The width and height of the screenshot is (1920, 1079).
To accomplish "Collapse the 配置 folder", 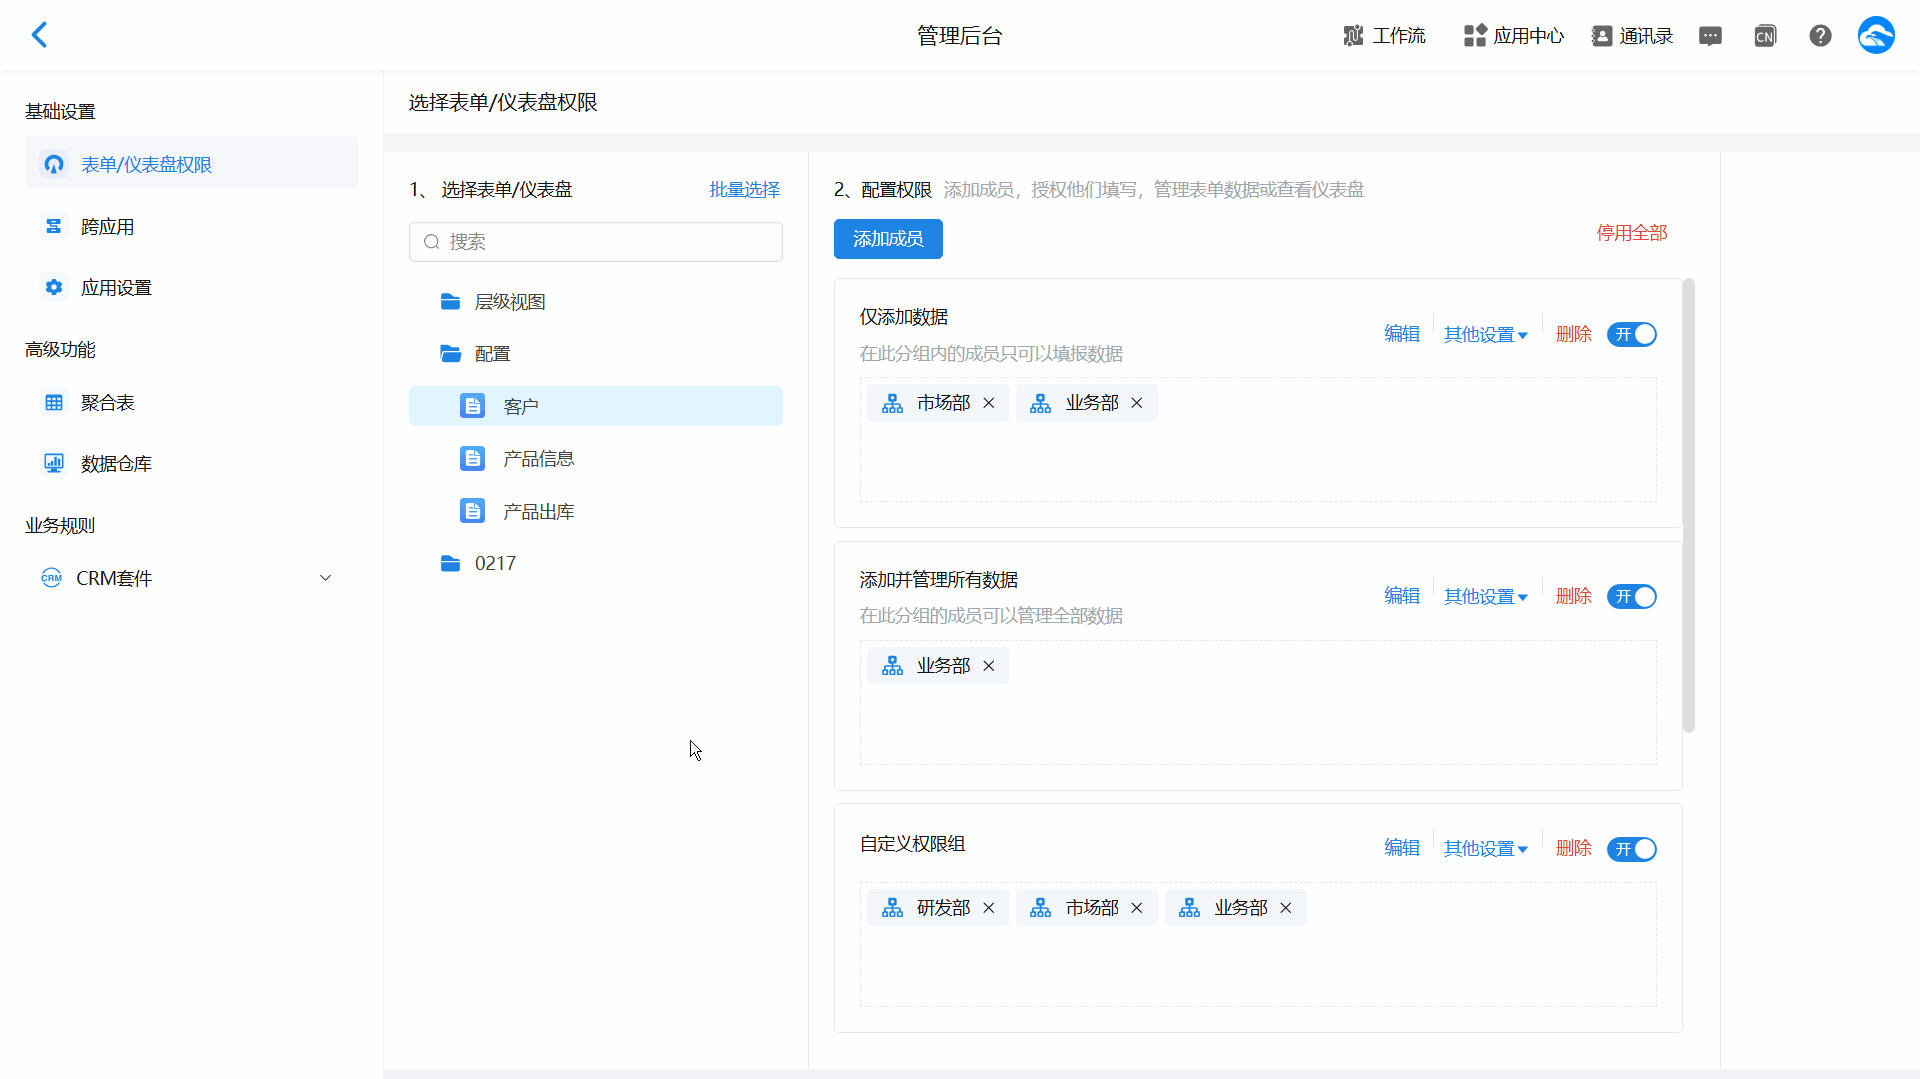I will coord(451,354).
